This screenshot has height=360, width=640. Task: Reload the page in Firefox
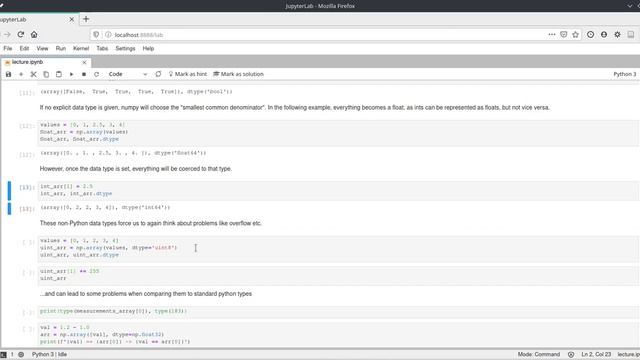pyautogui.click(x=21, y=35)
